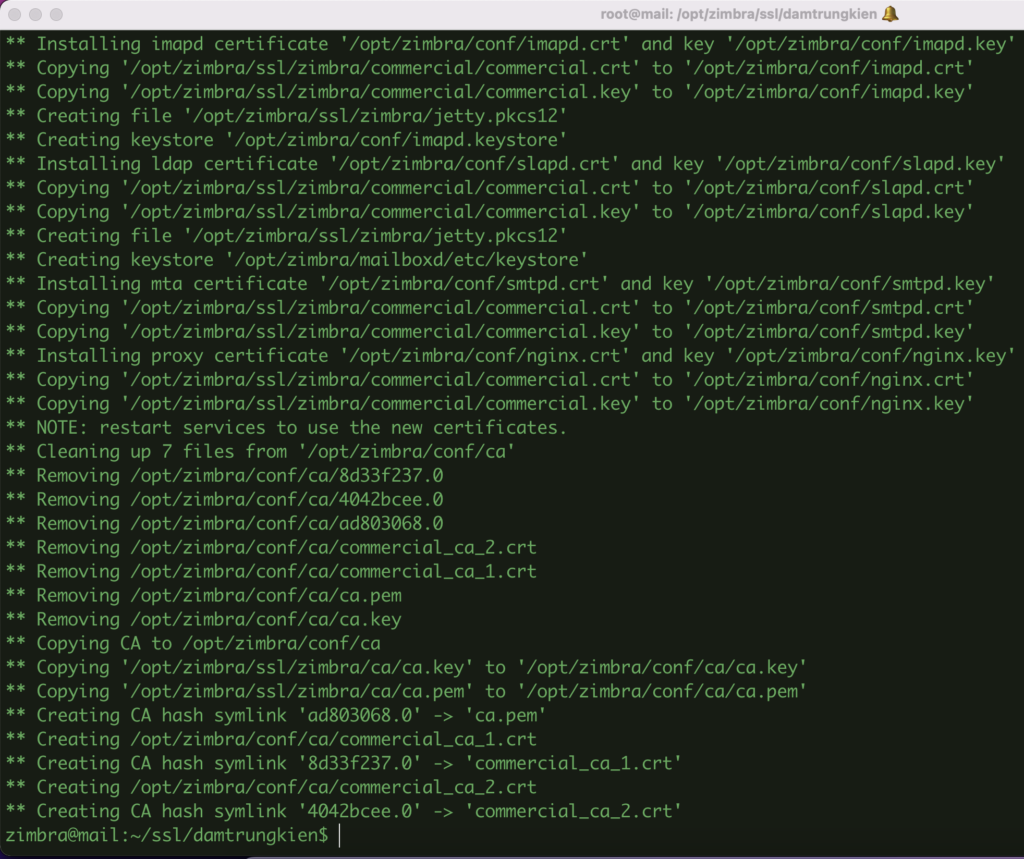1024x859 pixels.
Task: Click the 'Installing proxy certificate' line
Action: [x=511, y=356]
